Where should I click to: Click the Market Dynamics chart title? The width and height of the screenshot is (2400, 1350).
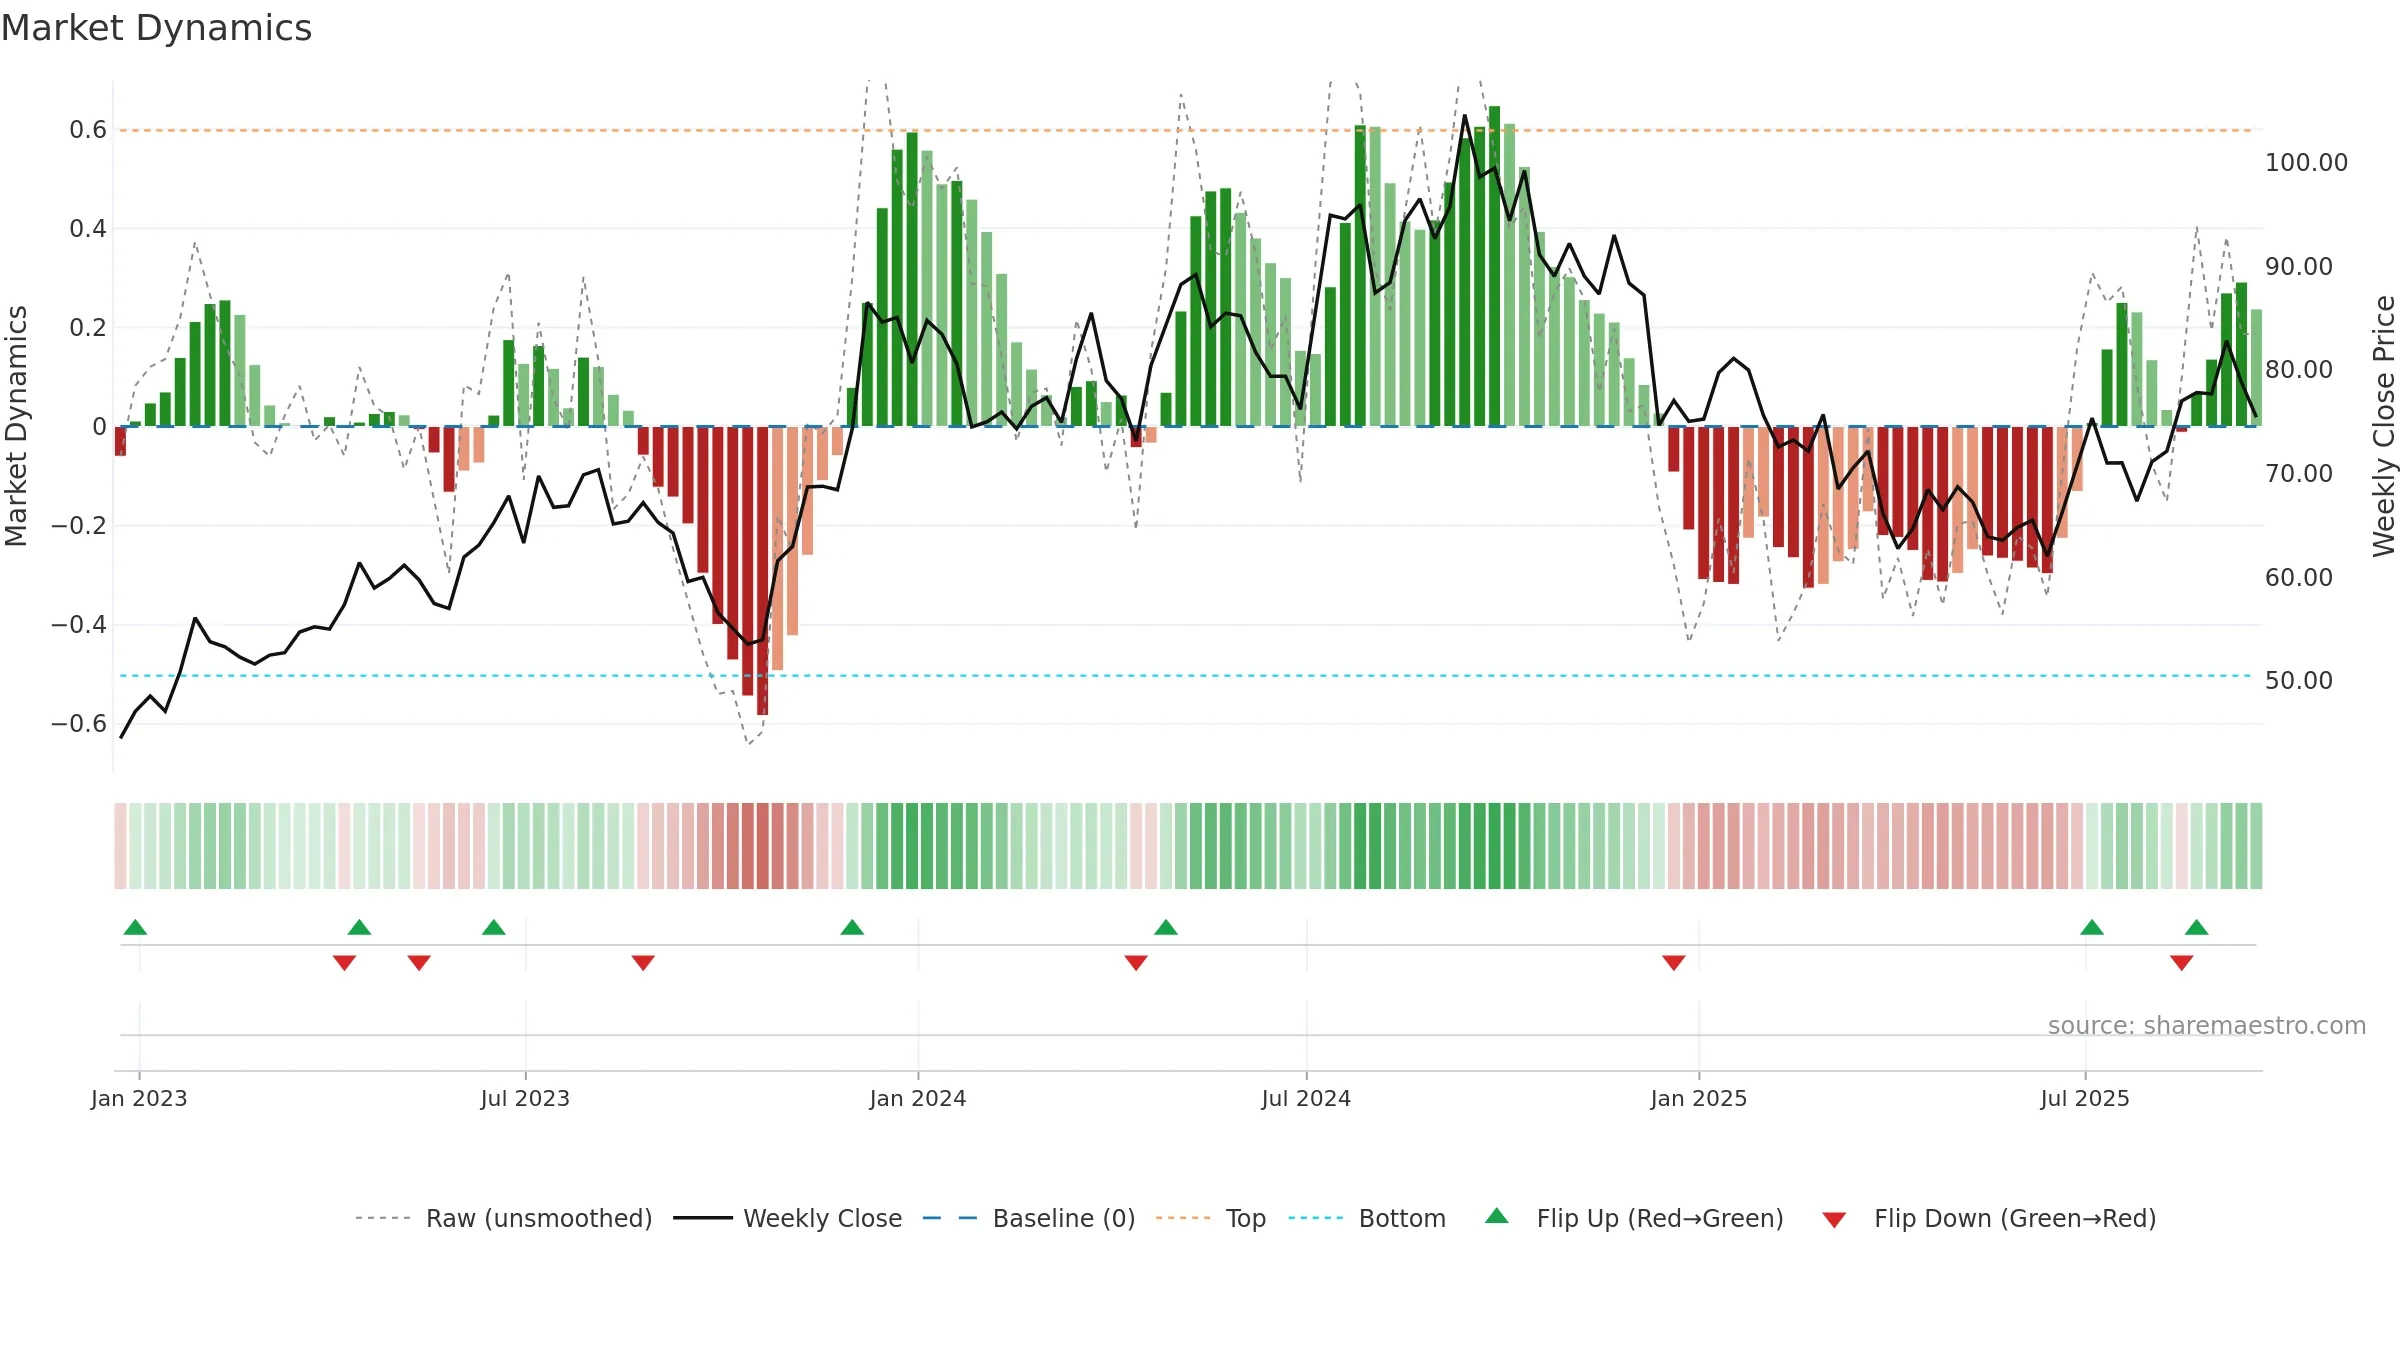[x=156, y=28]
